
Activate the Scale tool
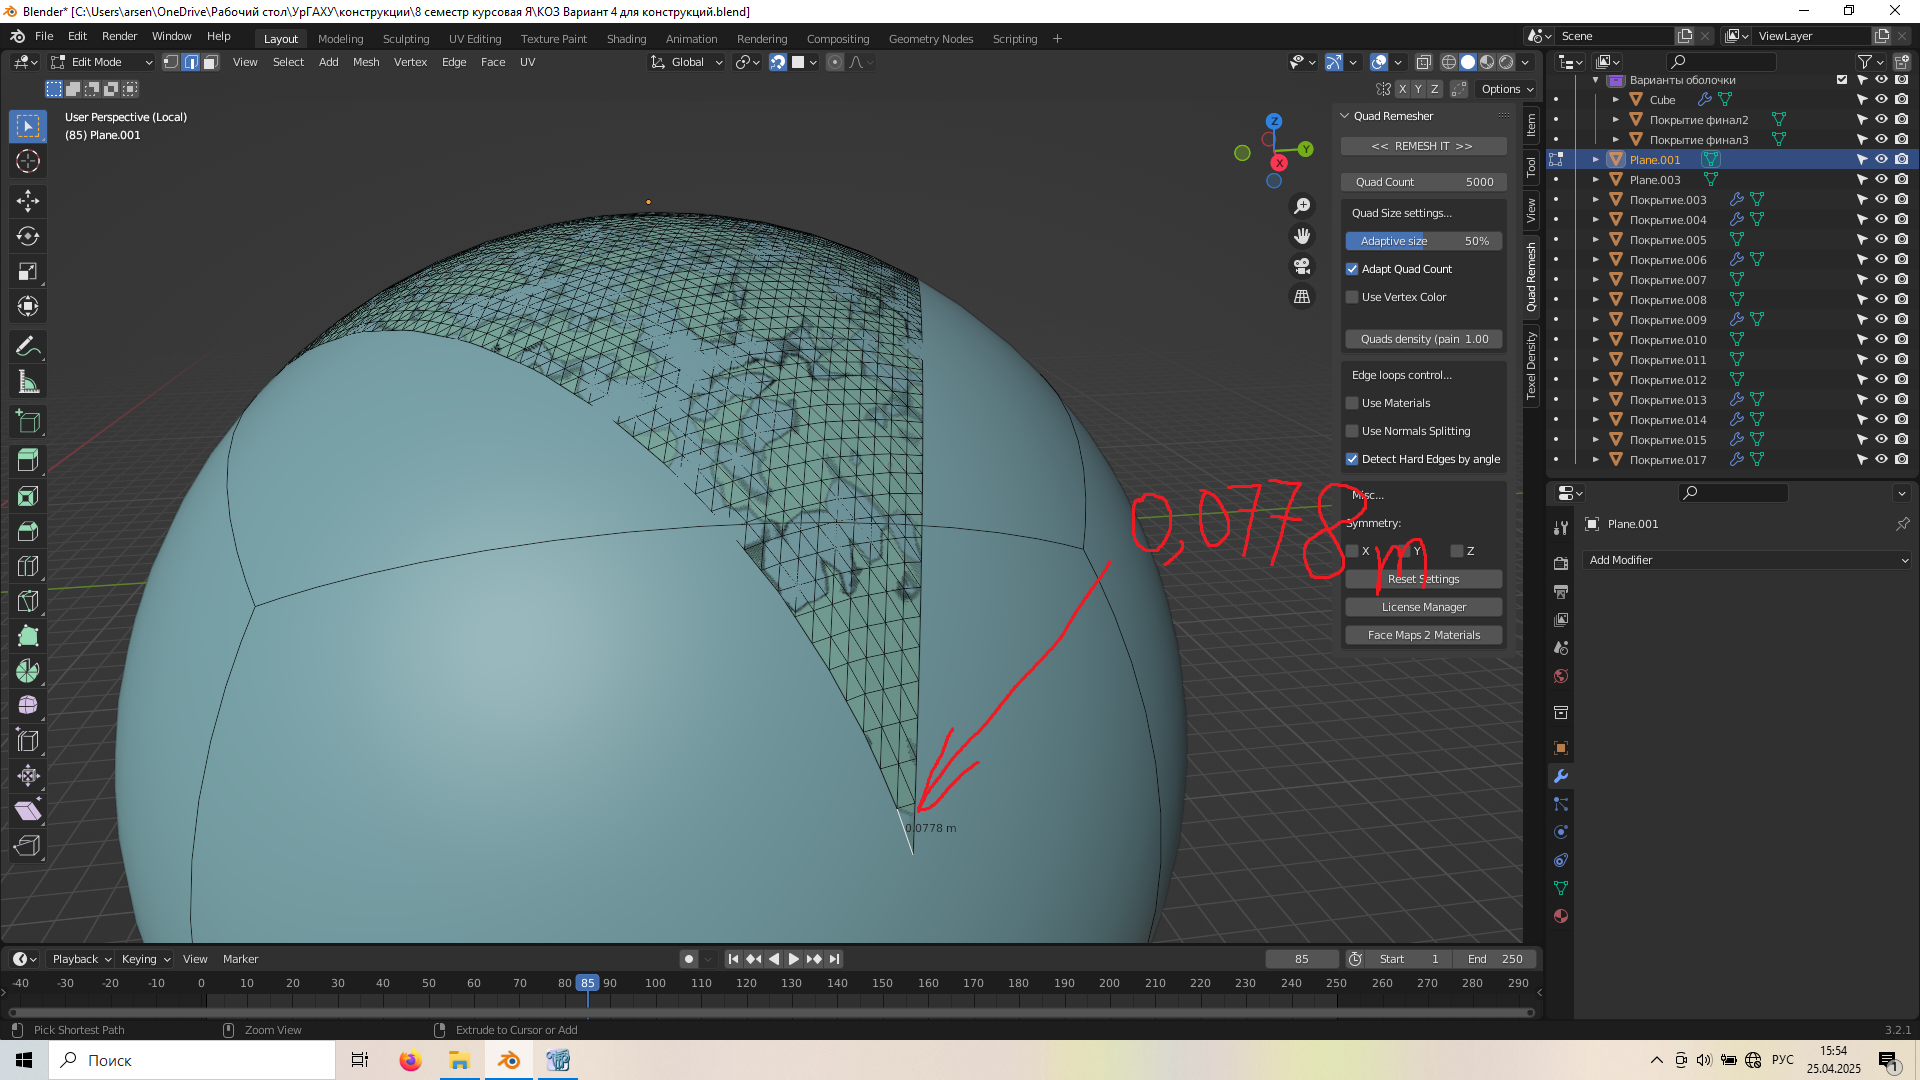click(28, 271)
